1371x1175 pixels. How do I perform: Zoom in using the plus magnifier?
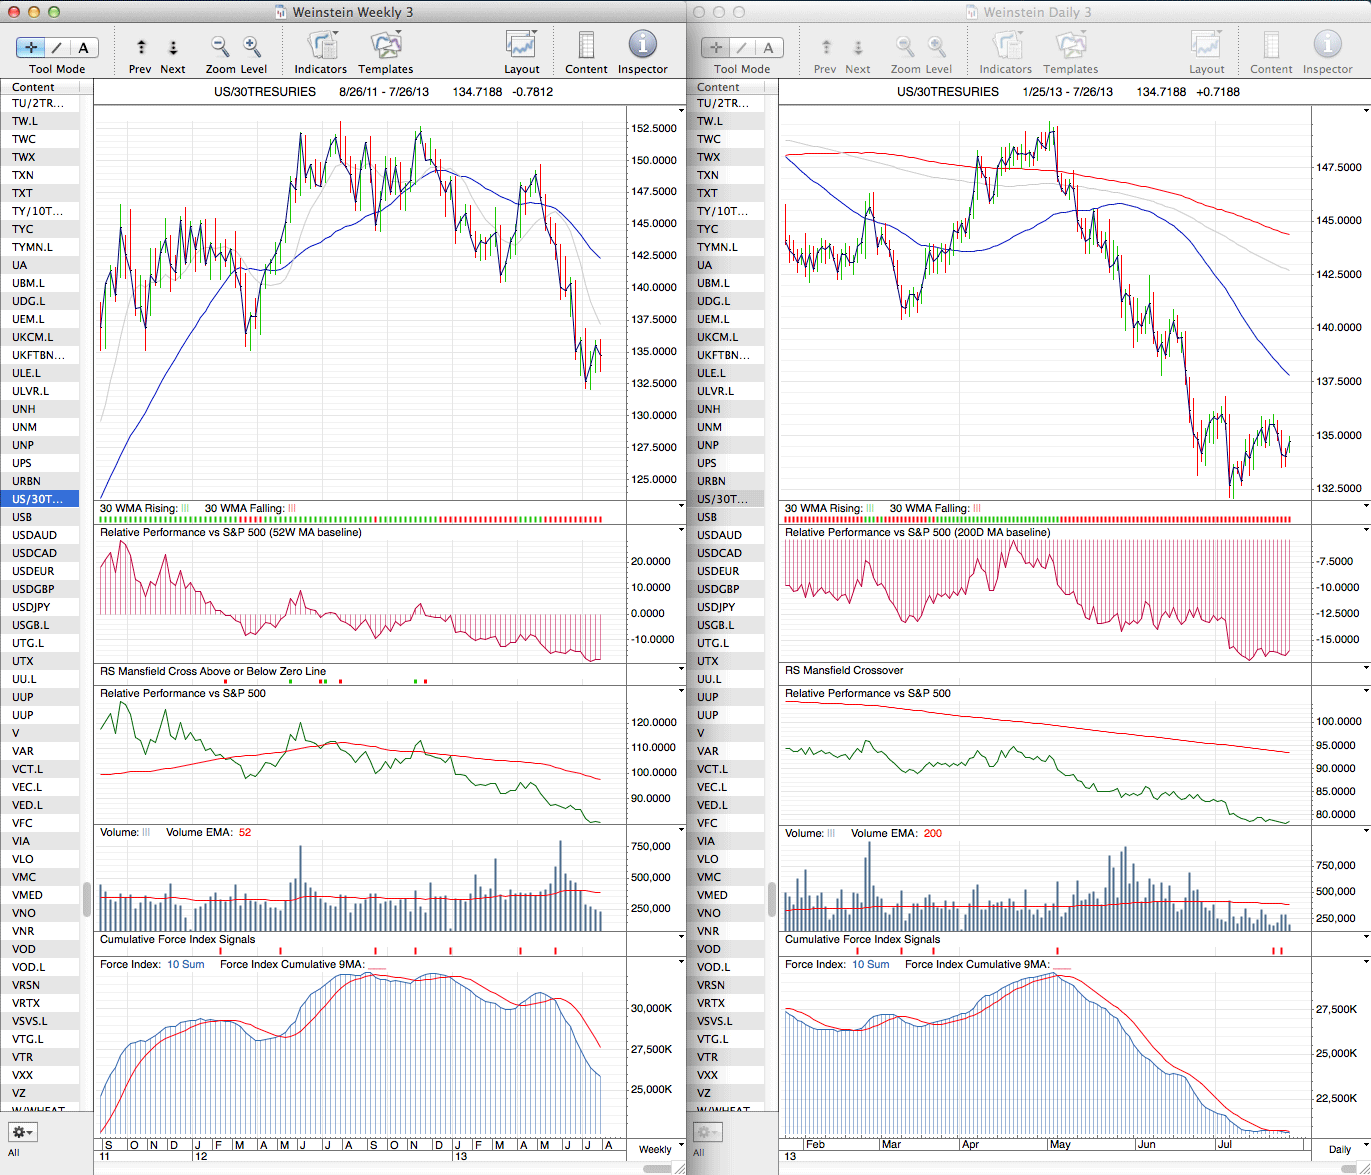point(252,46)
